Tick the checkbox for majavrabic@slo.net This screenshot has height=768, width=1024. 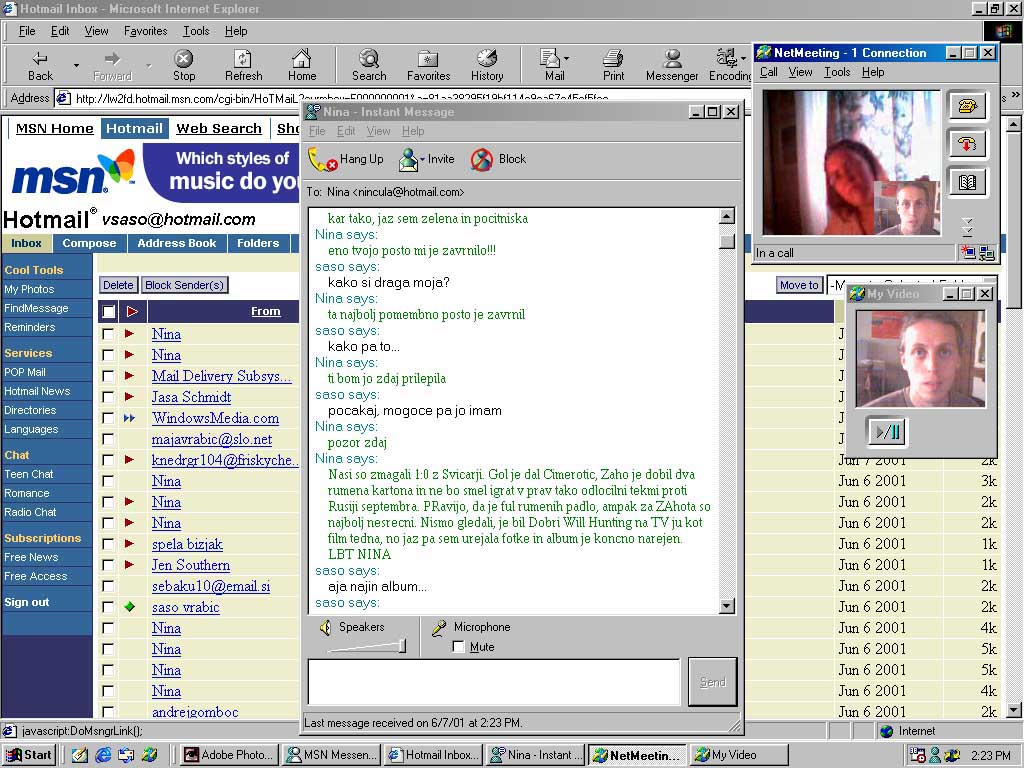coord(108,439)
